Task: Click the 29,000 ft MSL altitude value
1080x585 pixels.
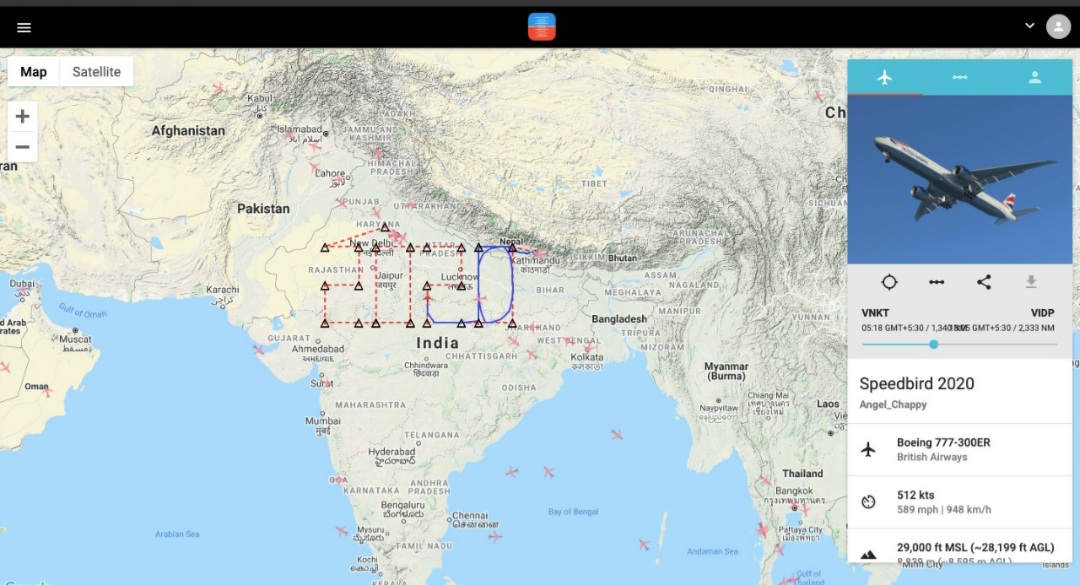Action: [x=975, y=547]
